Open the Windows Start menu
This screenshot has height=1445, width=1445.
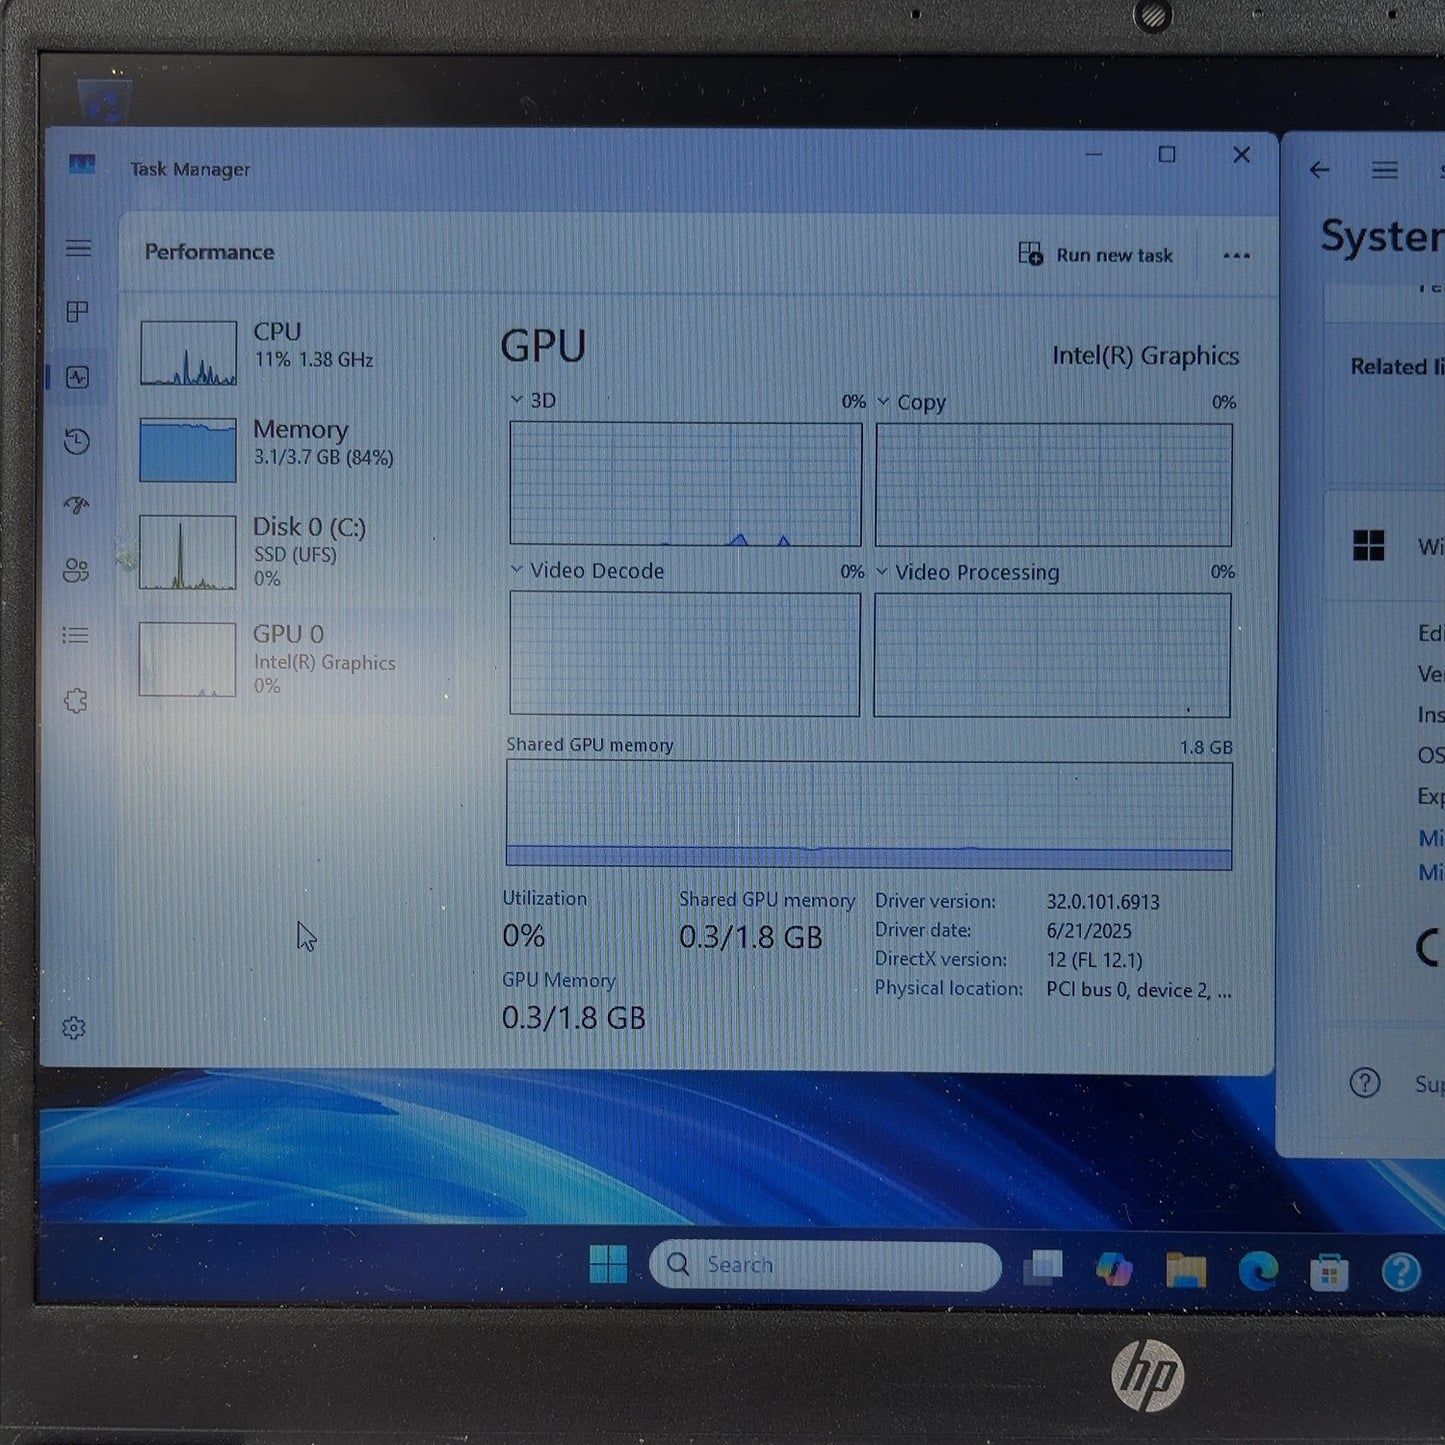608,1264
